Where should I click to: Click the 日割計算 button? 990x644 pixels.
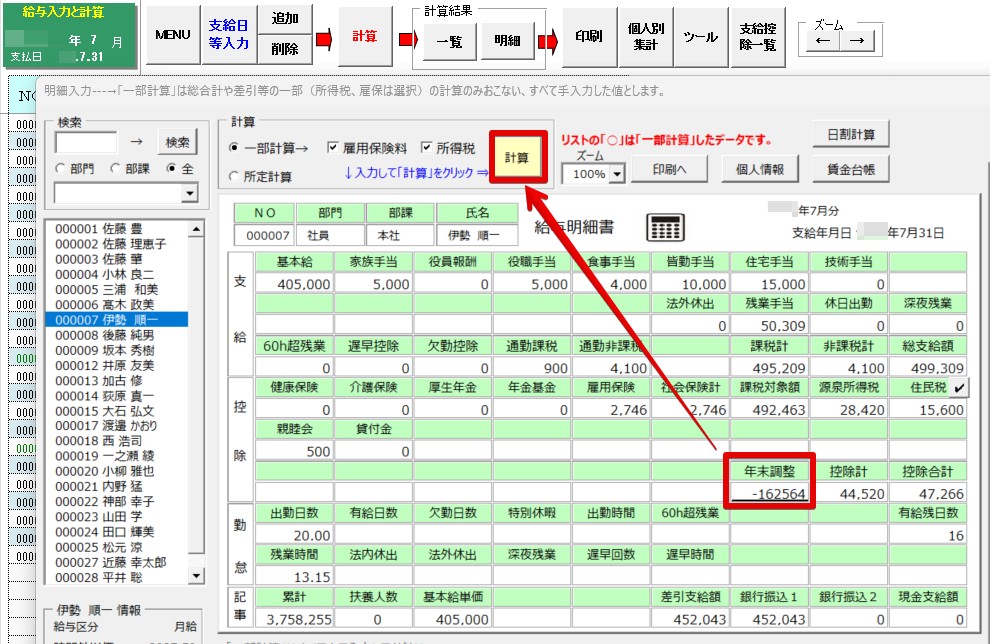[850, 135]
